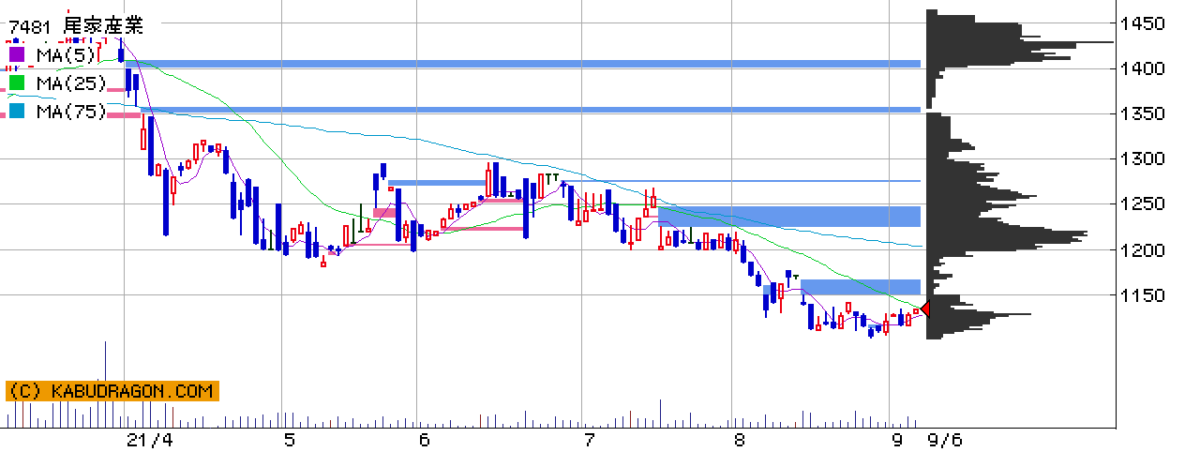This screenshot has height=452, width=1200.
Task: Click the blue zone near 1160
Action: pos(861,287)
